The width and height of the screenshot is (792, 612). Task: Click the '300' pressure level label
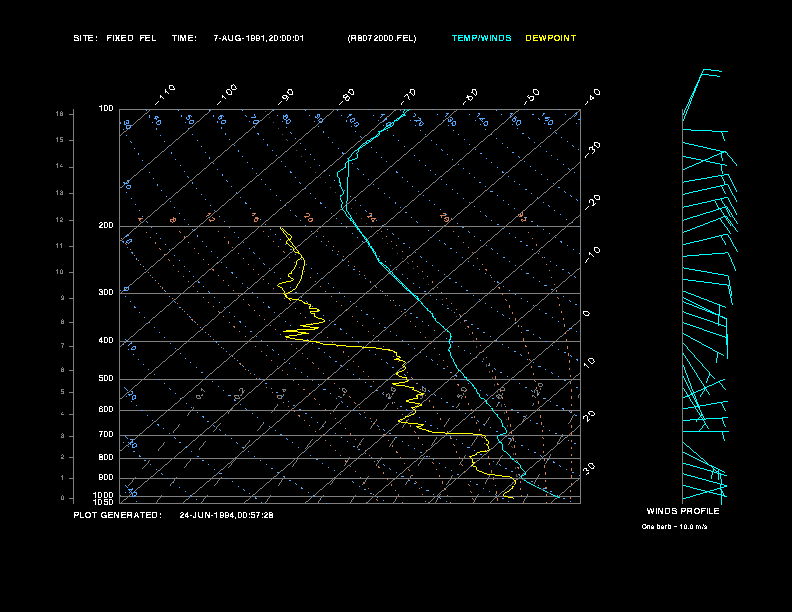point(106,292)
